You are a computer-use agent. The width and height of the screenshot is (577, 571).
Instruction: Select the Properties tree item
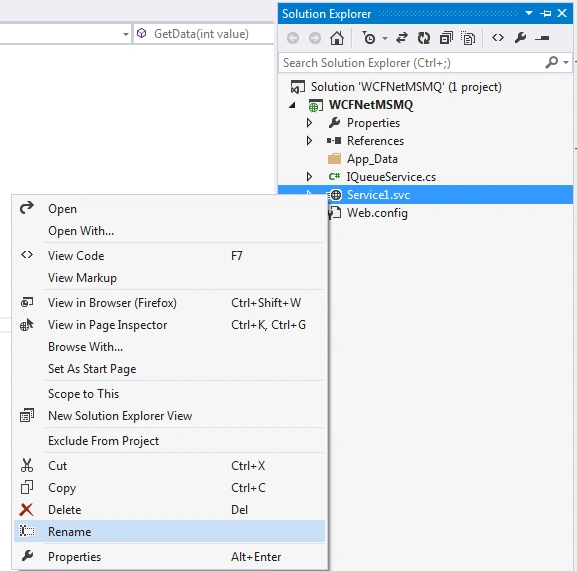coord(373,123)
